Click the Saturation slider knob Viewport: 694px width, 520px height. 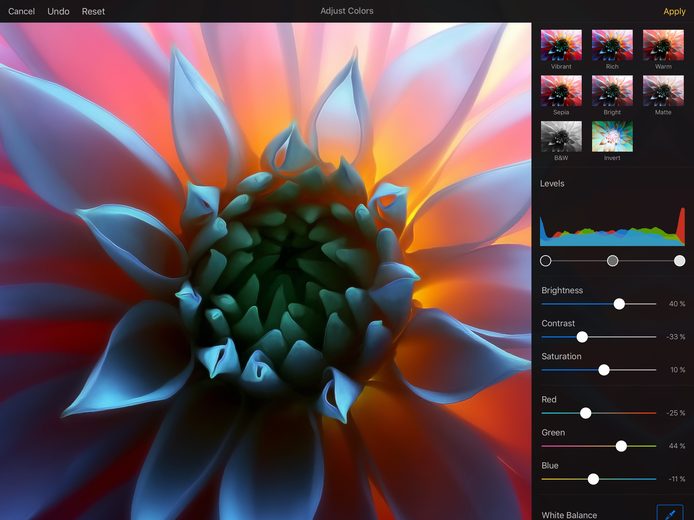pyautogui.click(x=604, y=370)
